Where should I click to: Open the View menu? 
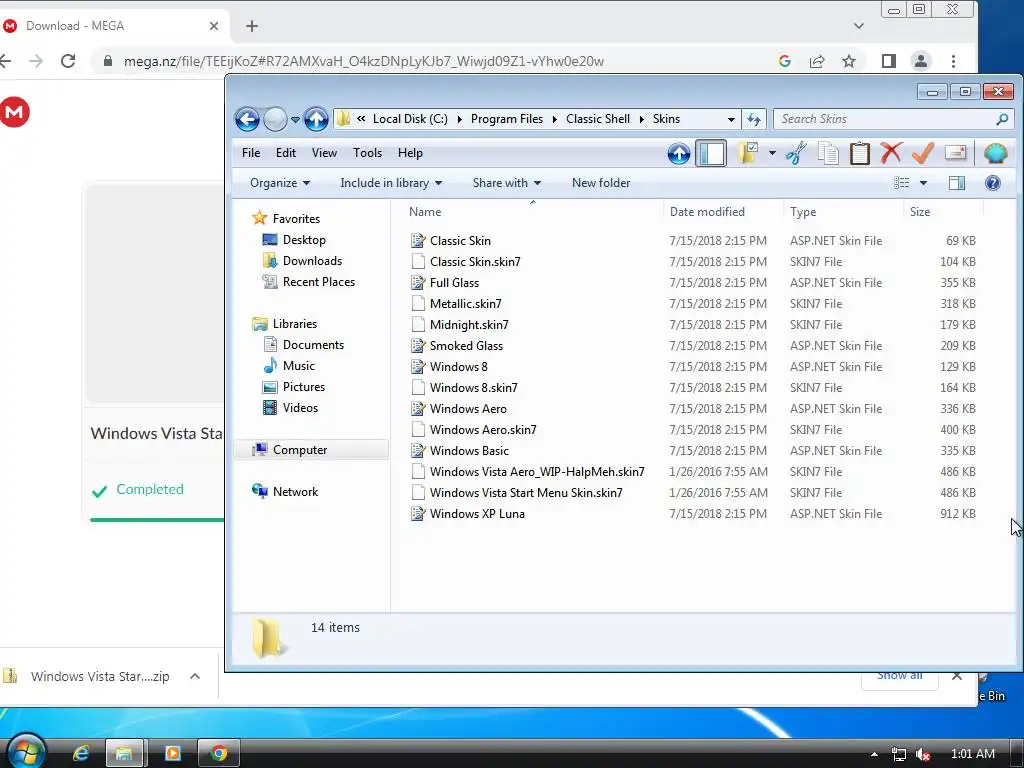[324, 153]
